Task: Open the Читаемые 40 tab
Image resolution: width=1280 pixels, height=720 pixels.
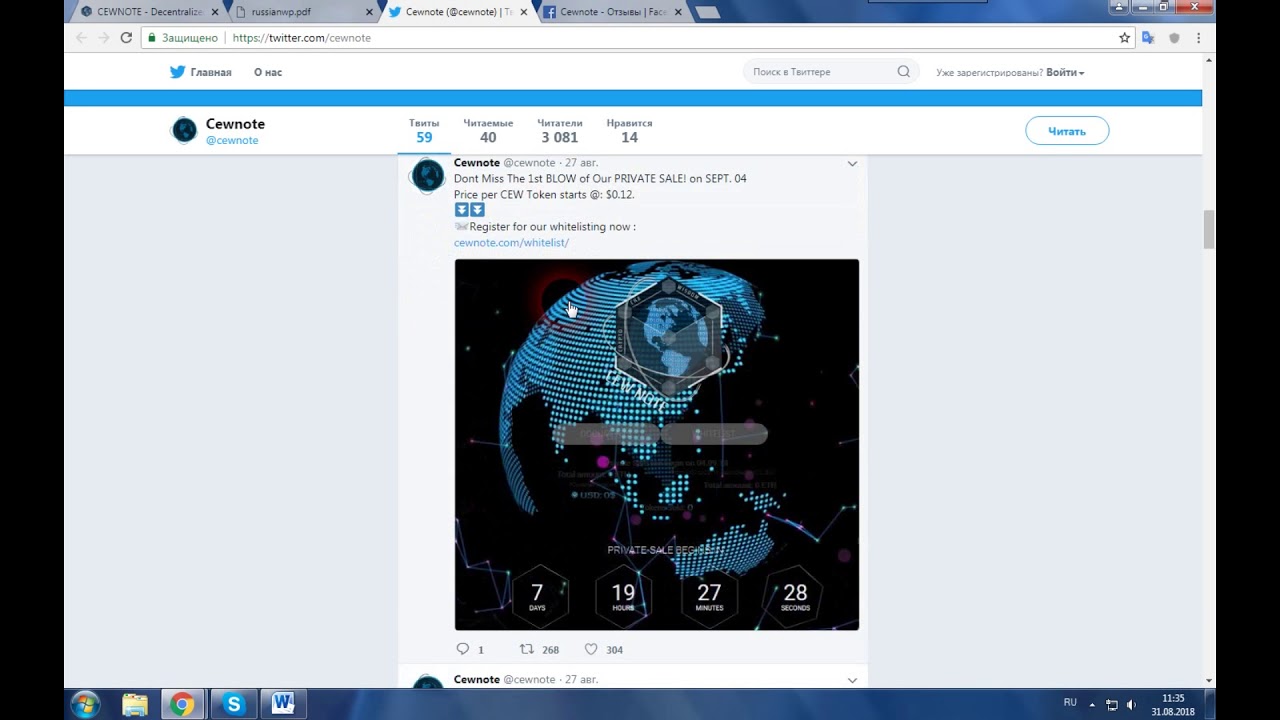Action: click(x=488, y=130)
